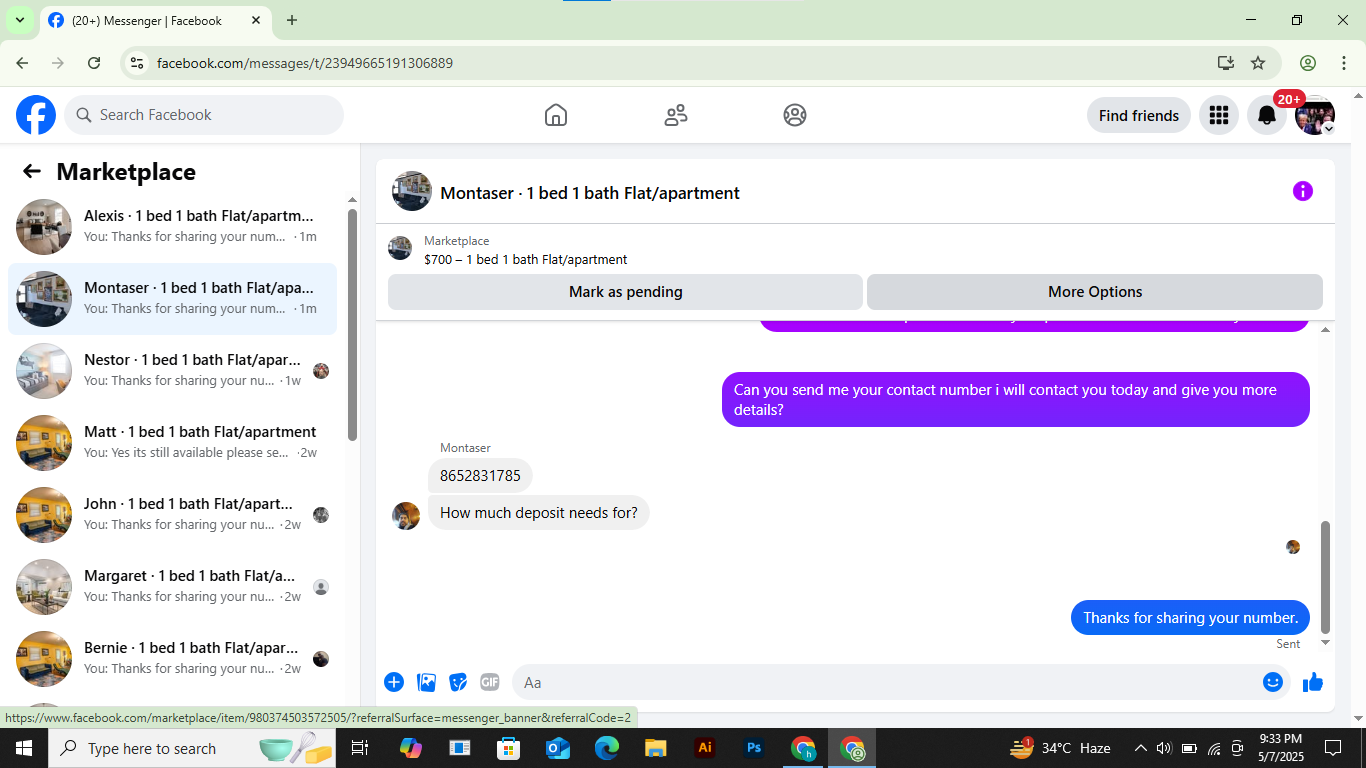
Task: Show hidden tray icons chevron
Action: tap(1140, 748)
